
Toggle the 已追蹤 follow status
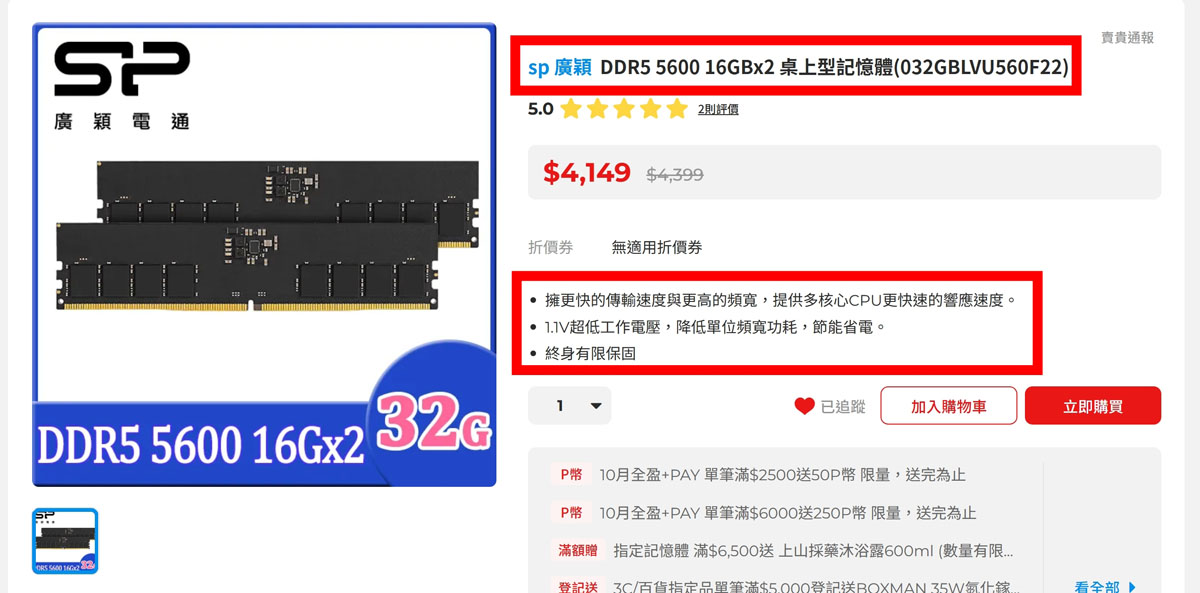point(829,406)
